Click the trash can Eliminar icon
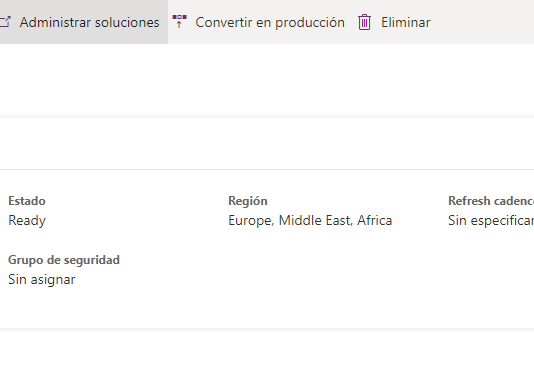The height and width of the screenshot is (390, 534). 364,22
